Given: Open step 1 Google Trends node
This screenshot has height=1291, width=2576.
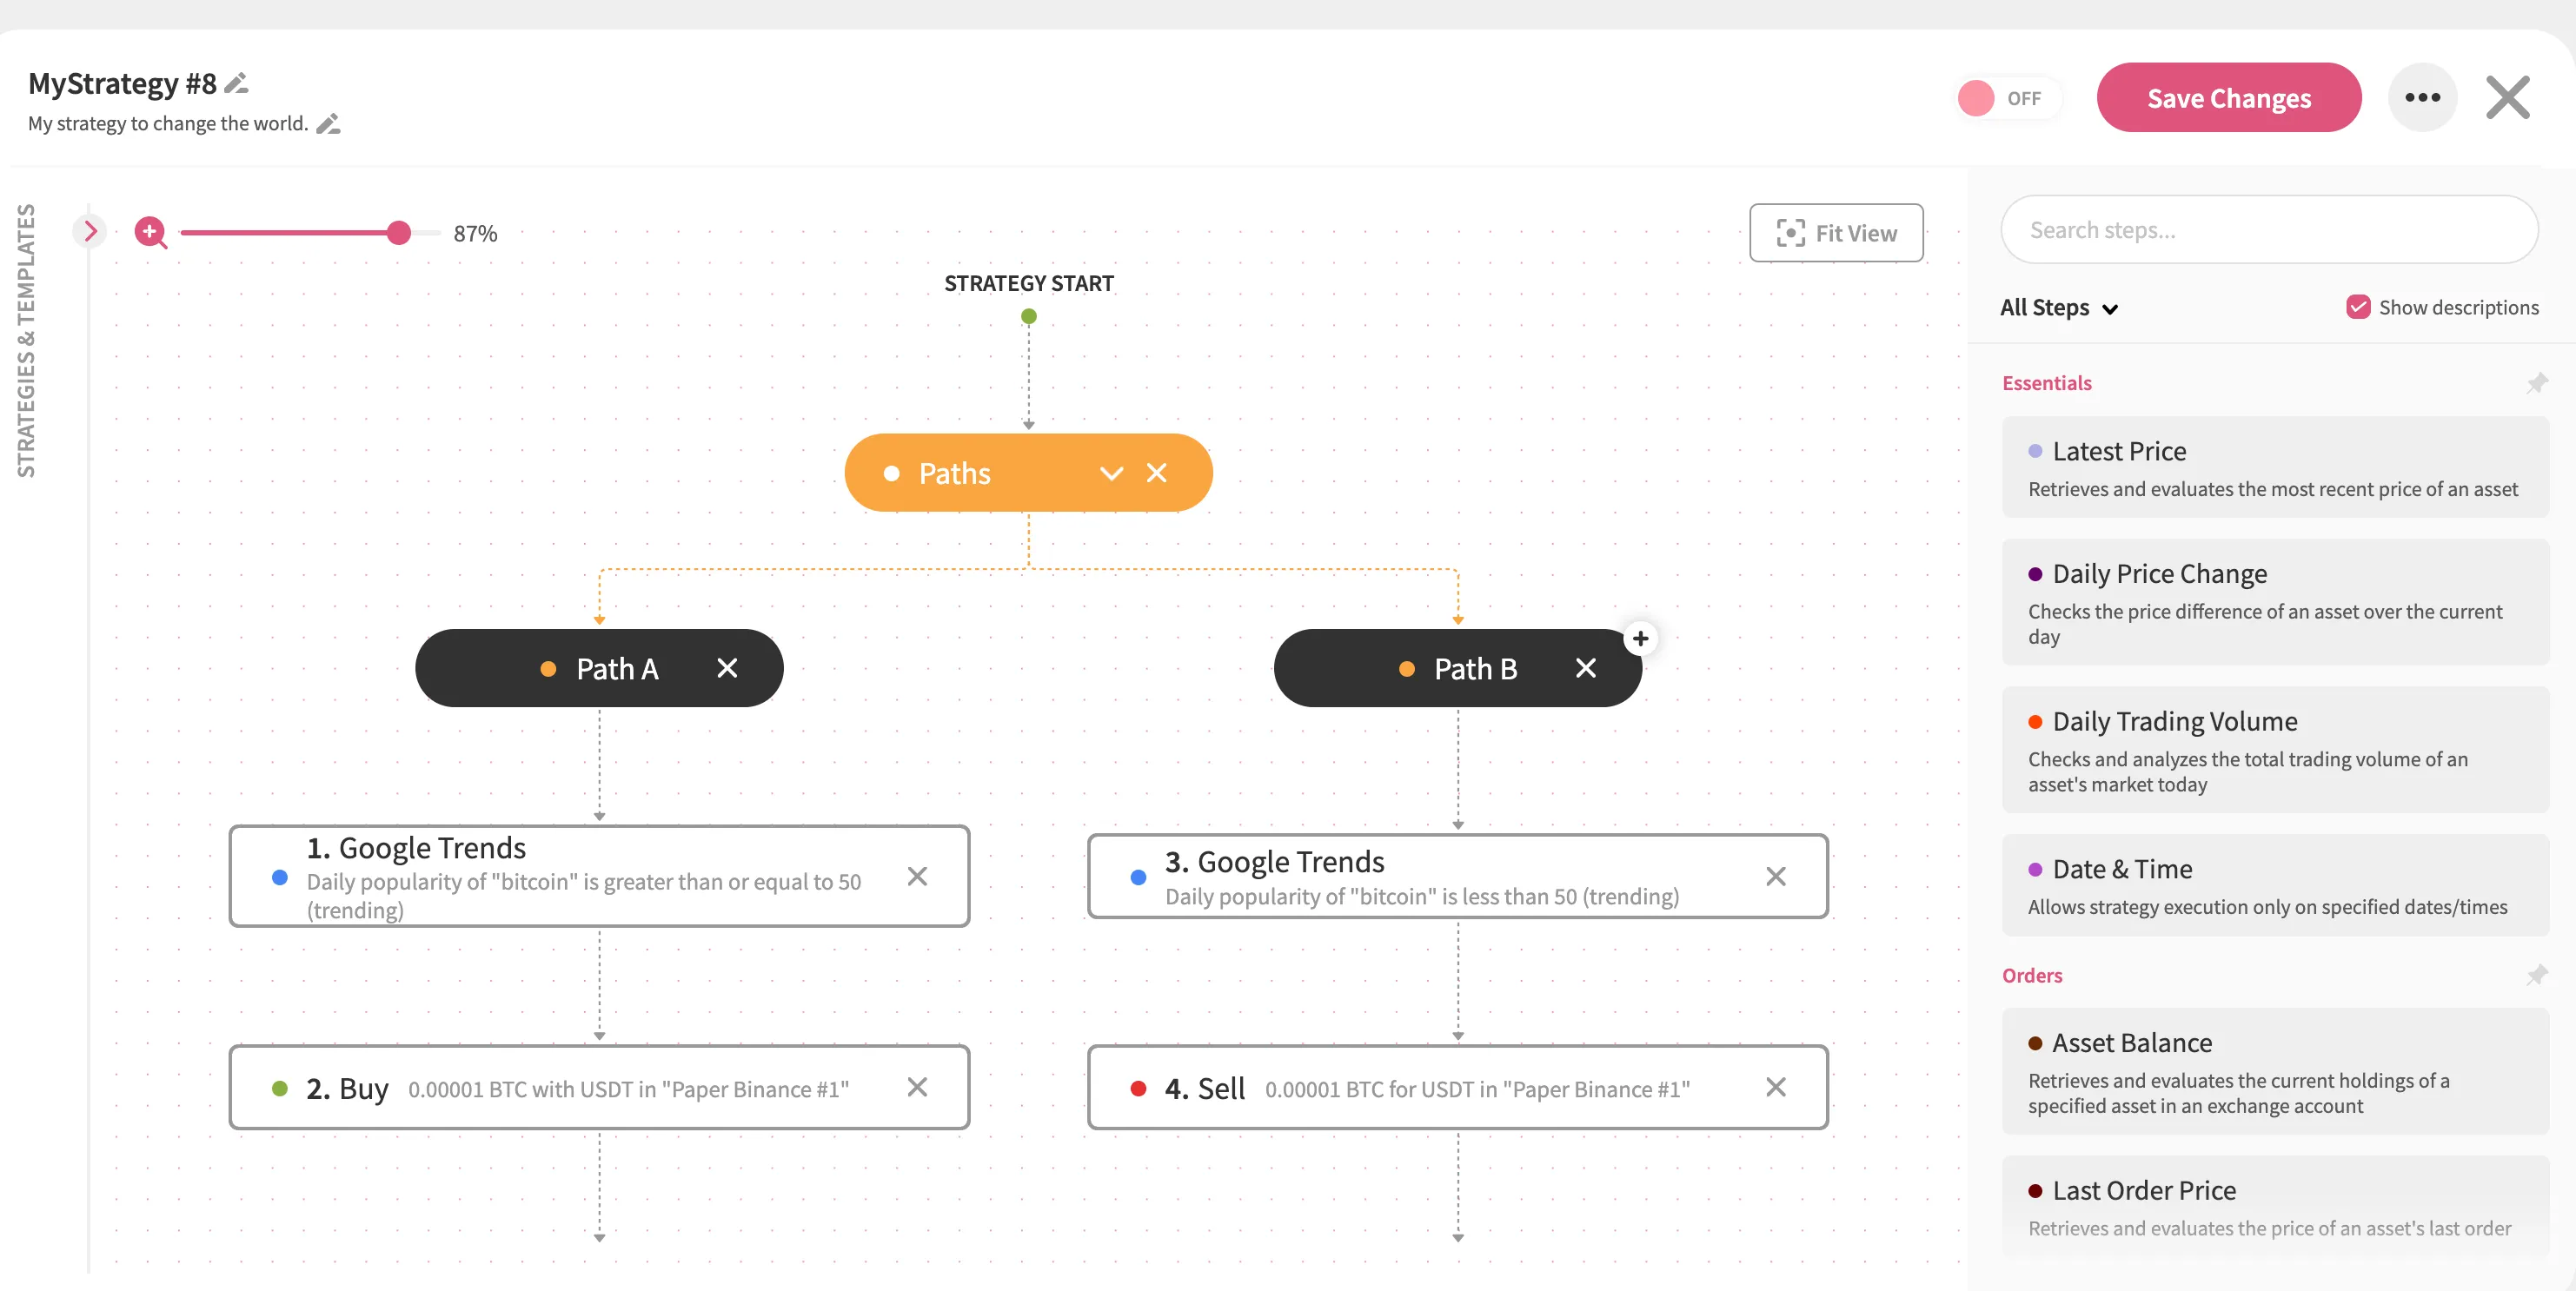Looking at the screenshot, I should (x=600, y=877).
